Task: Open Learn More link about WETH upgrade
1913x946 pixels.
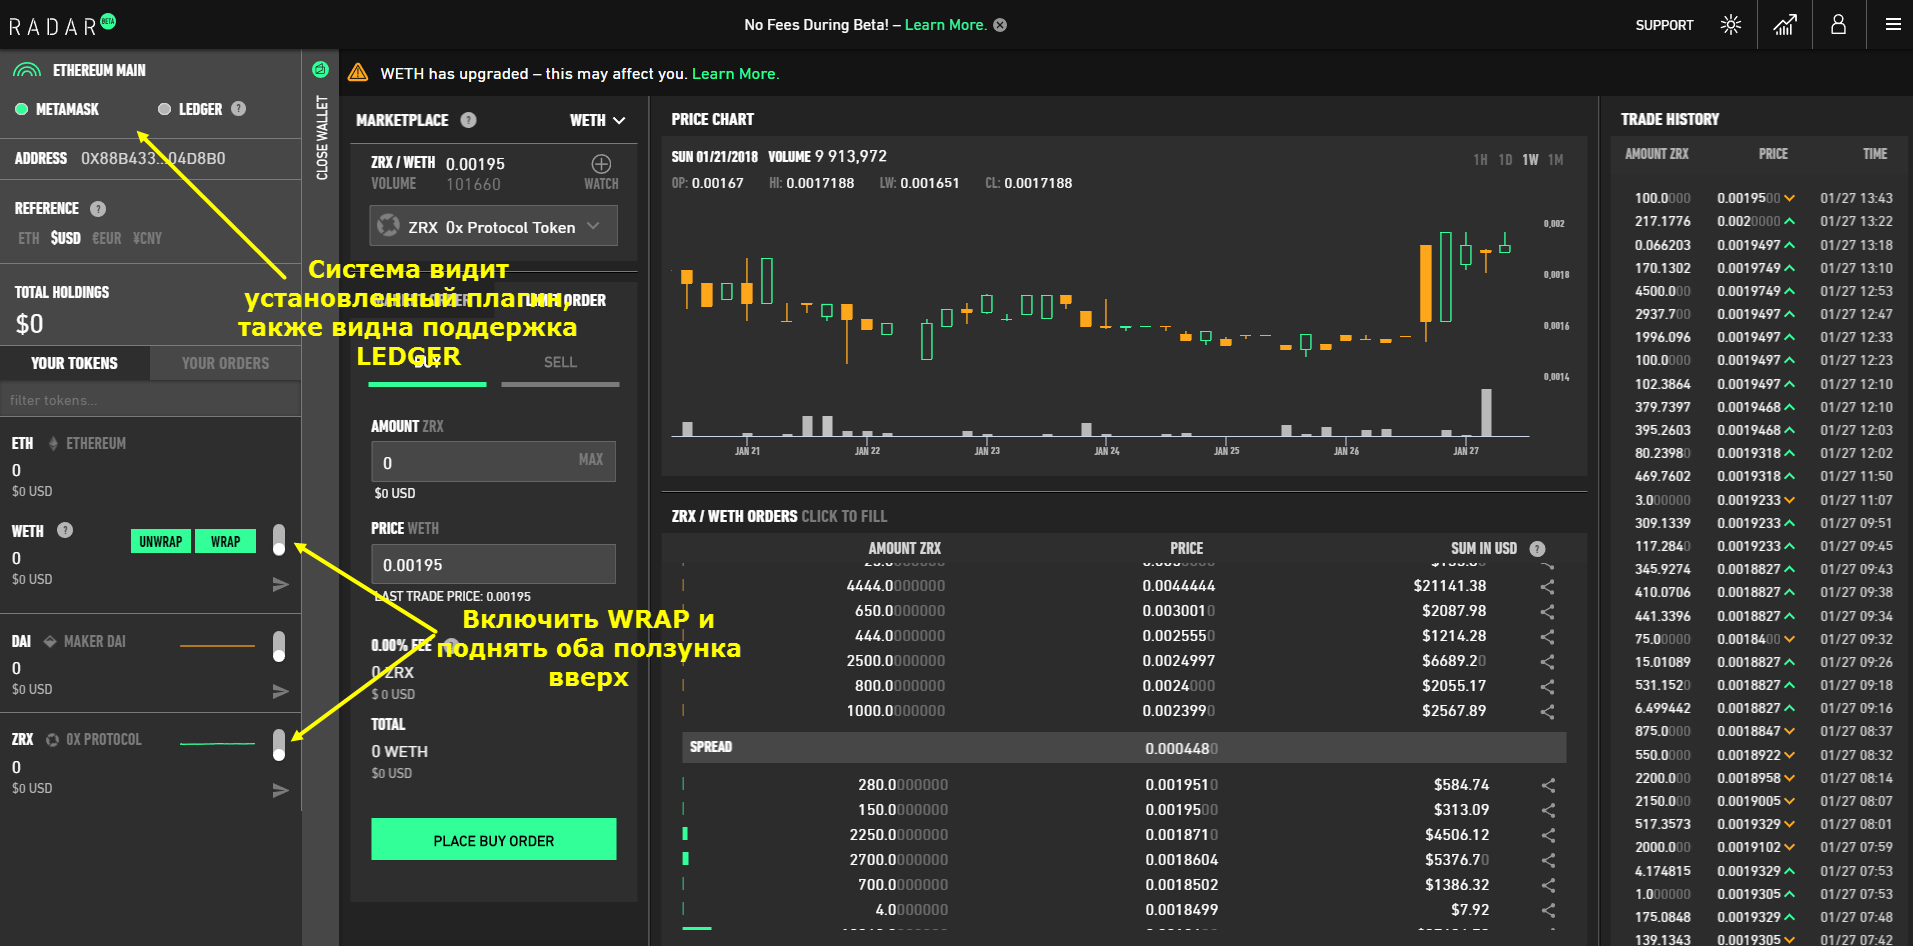Action: tap(735, 74)
